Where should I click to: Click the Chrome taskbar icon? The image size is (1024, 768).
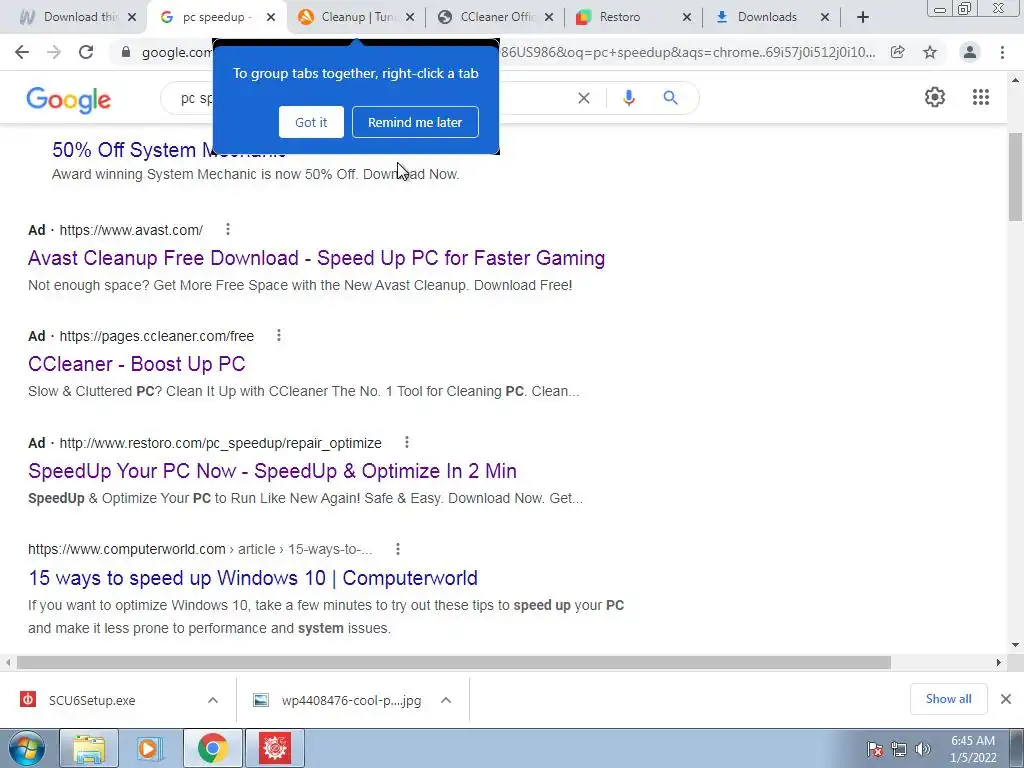212,748
